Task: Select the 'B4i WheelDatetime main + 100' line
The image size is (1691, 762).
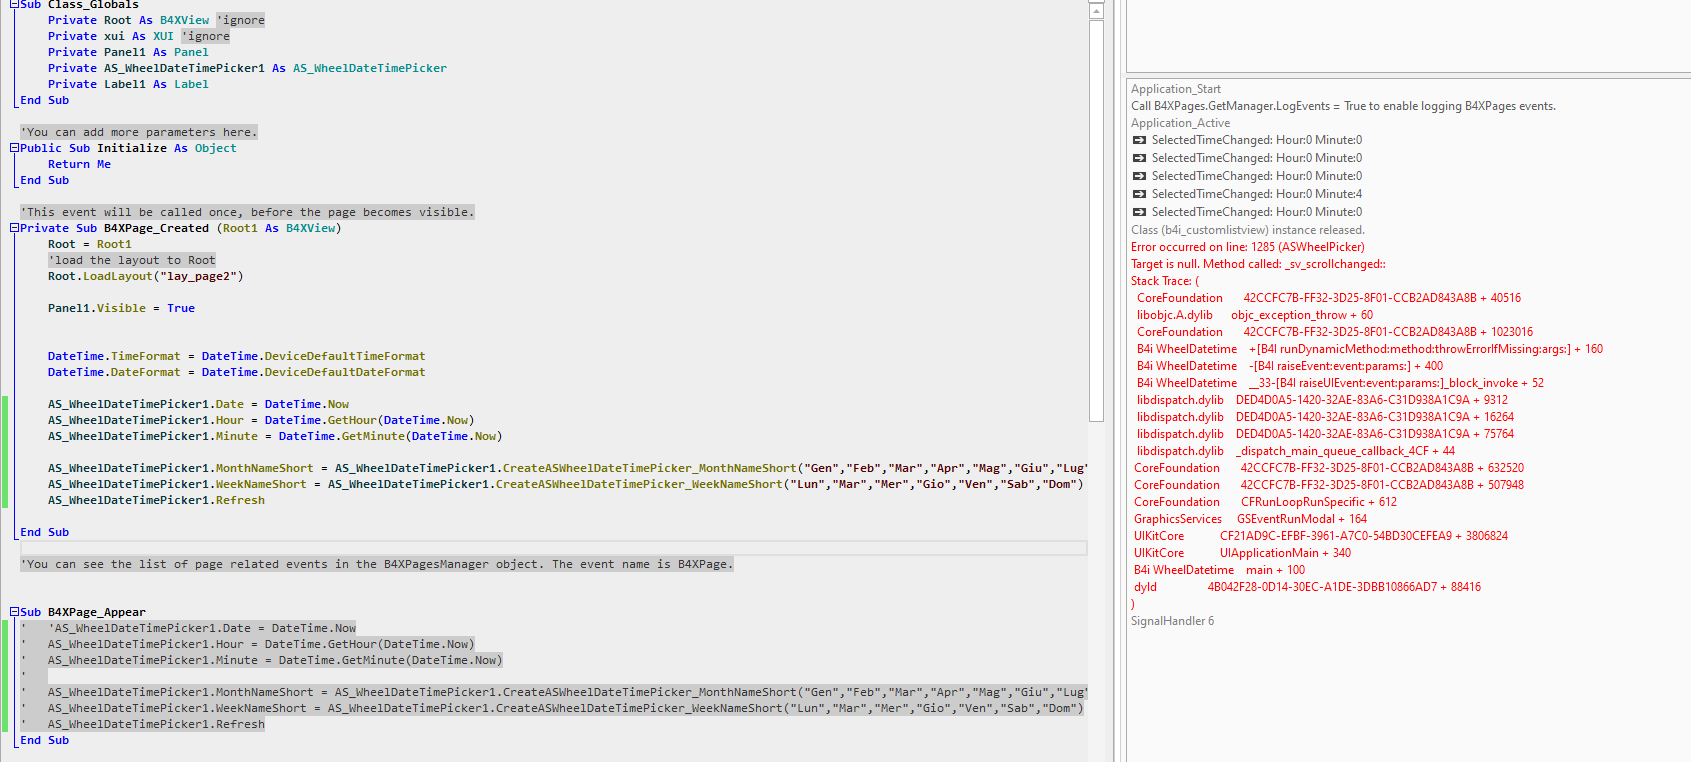Action: click(x=1220, y=570)
